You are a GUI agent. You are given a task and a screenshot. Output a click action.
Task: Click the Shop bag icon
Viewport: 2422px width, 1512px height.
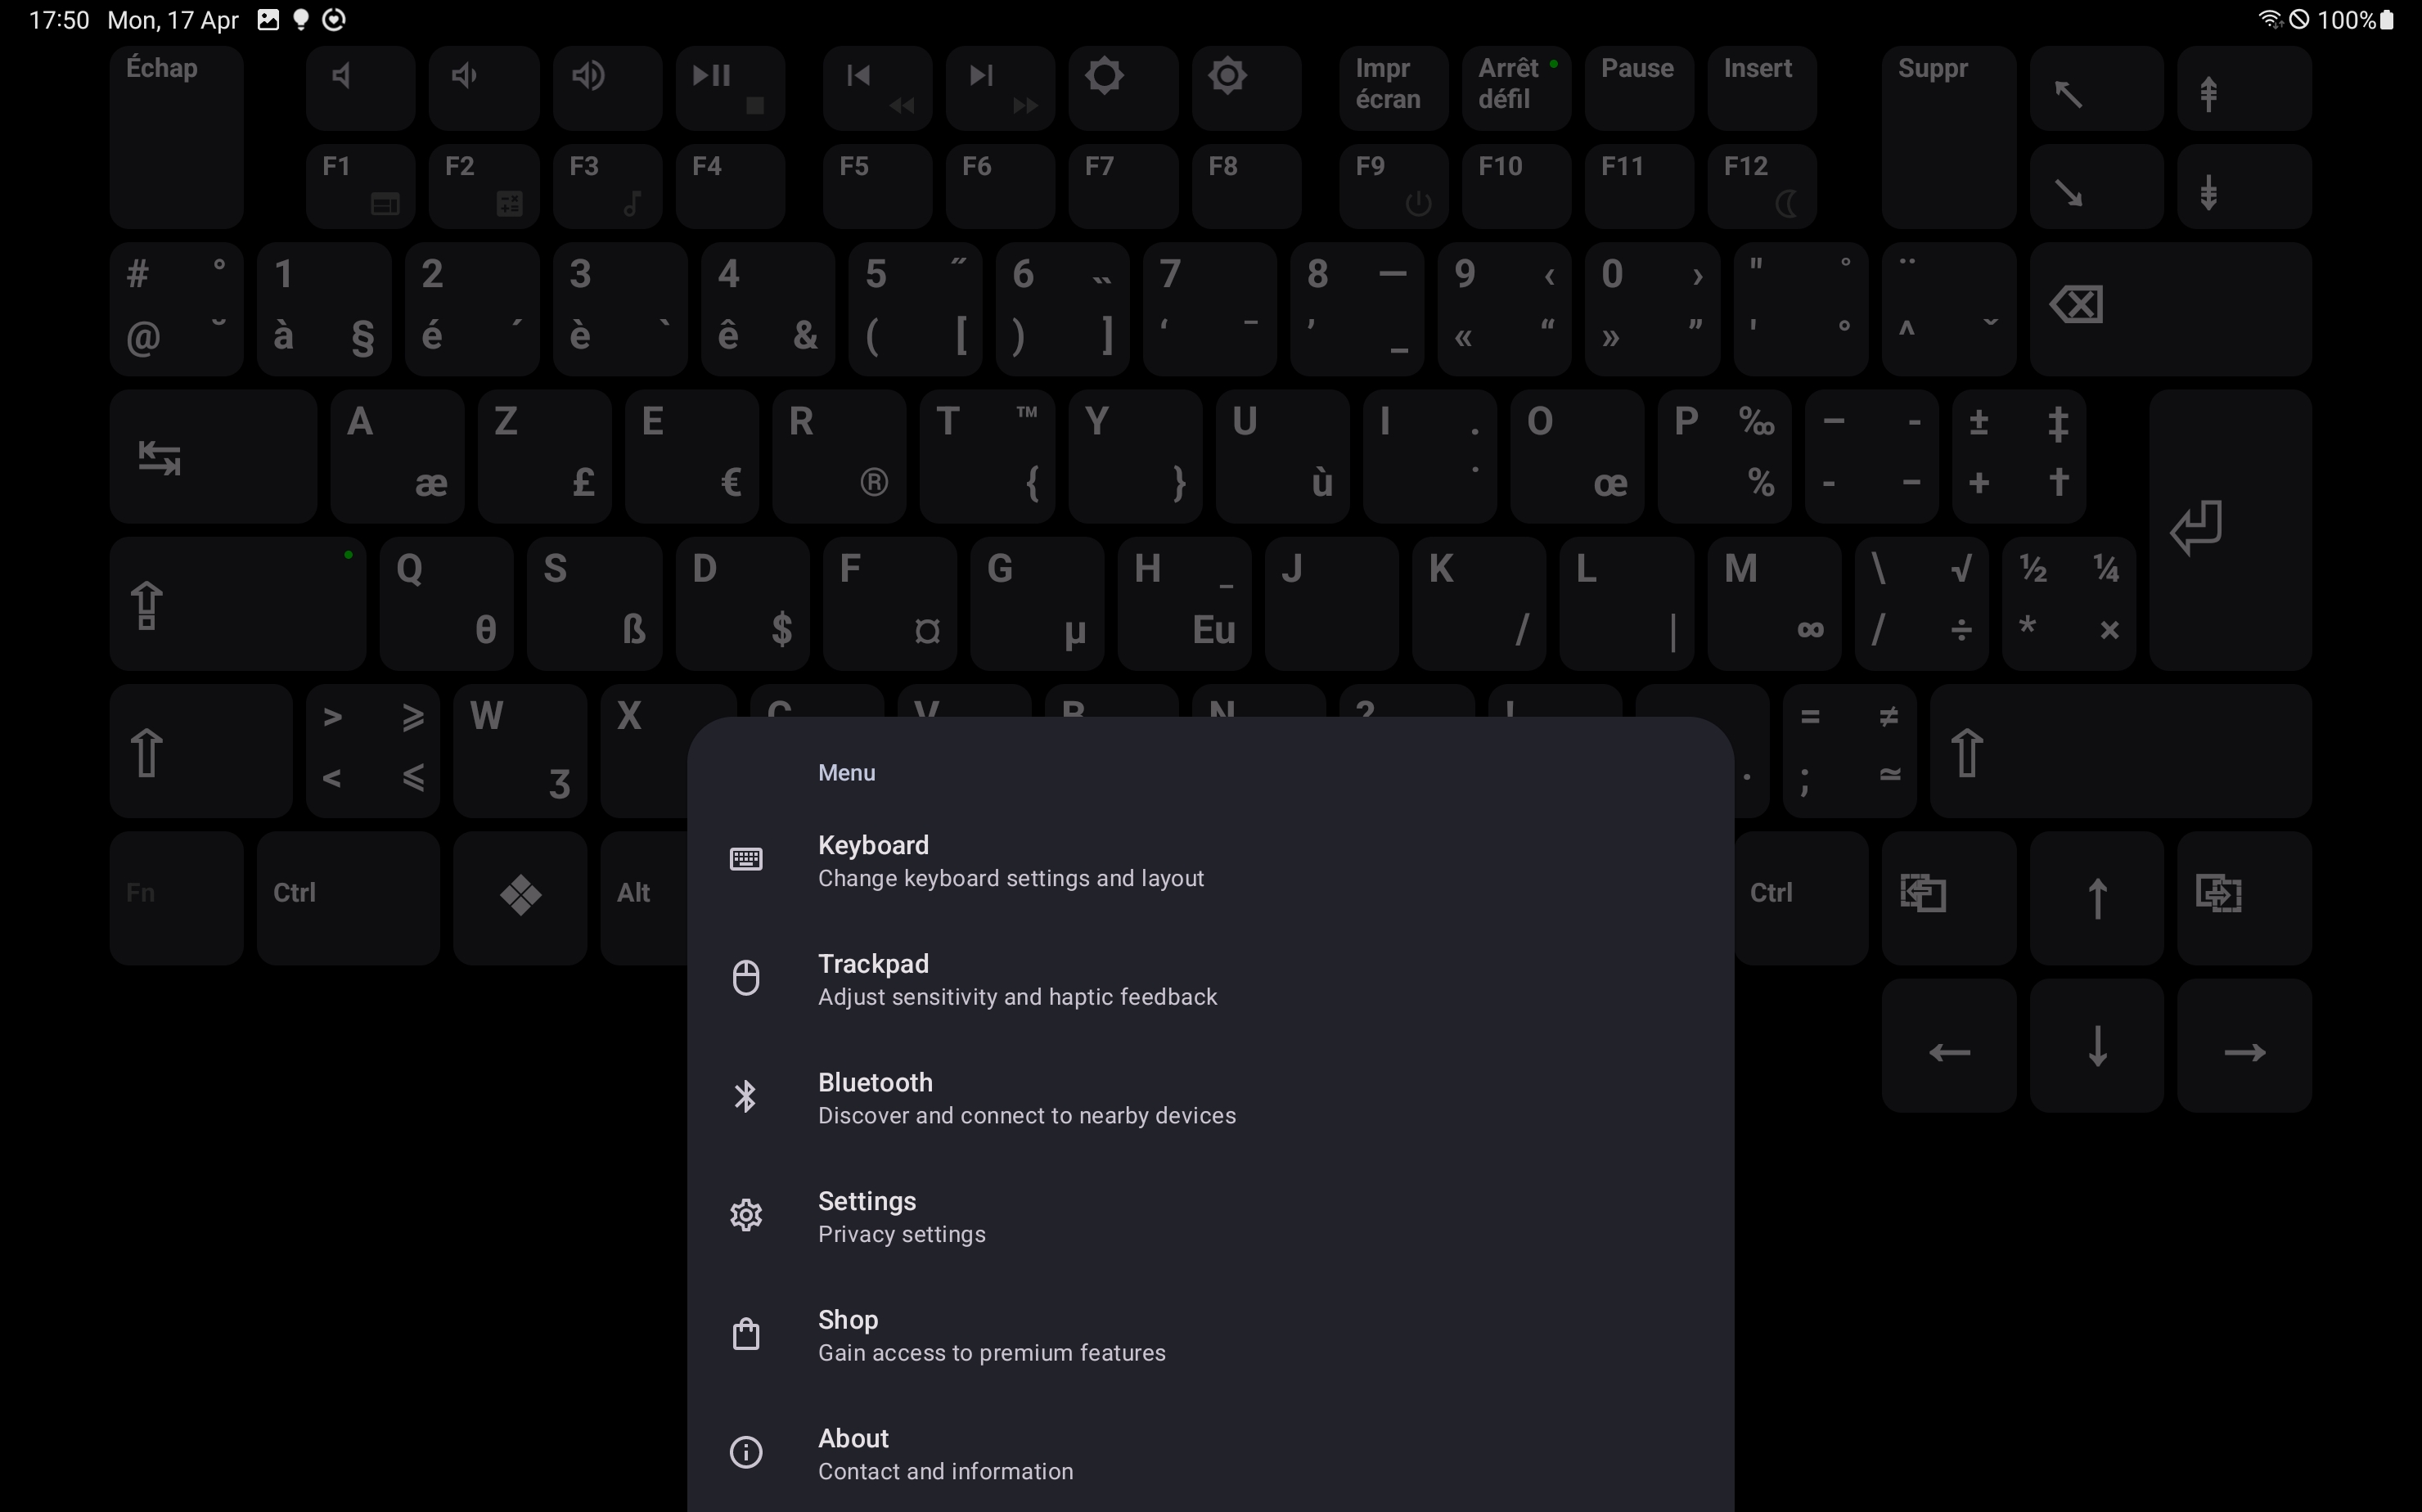pyautogui.click(x=745, y=1333)
